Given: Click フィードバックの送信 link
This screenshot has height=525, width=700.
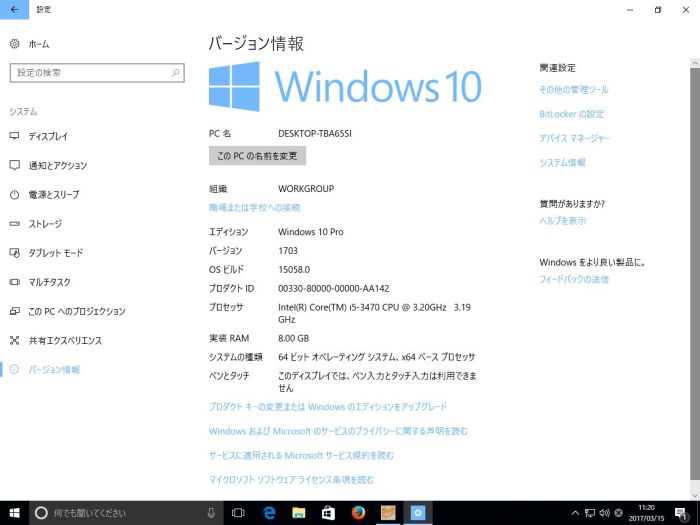Looking at the screenshot, I should (574, 279).
